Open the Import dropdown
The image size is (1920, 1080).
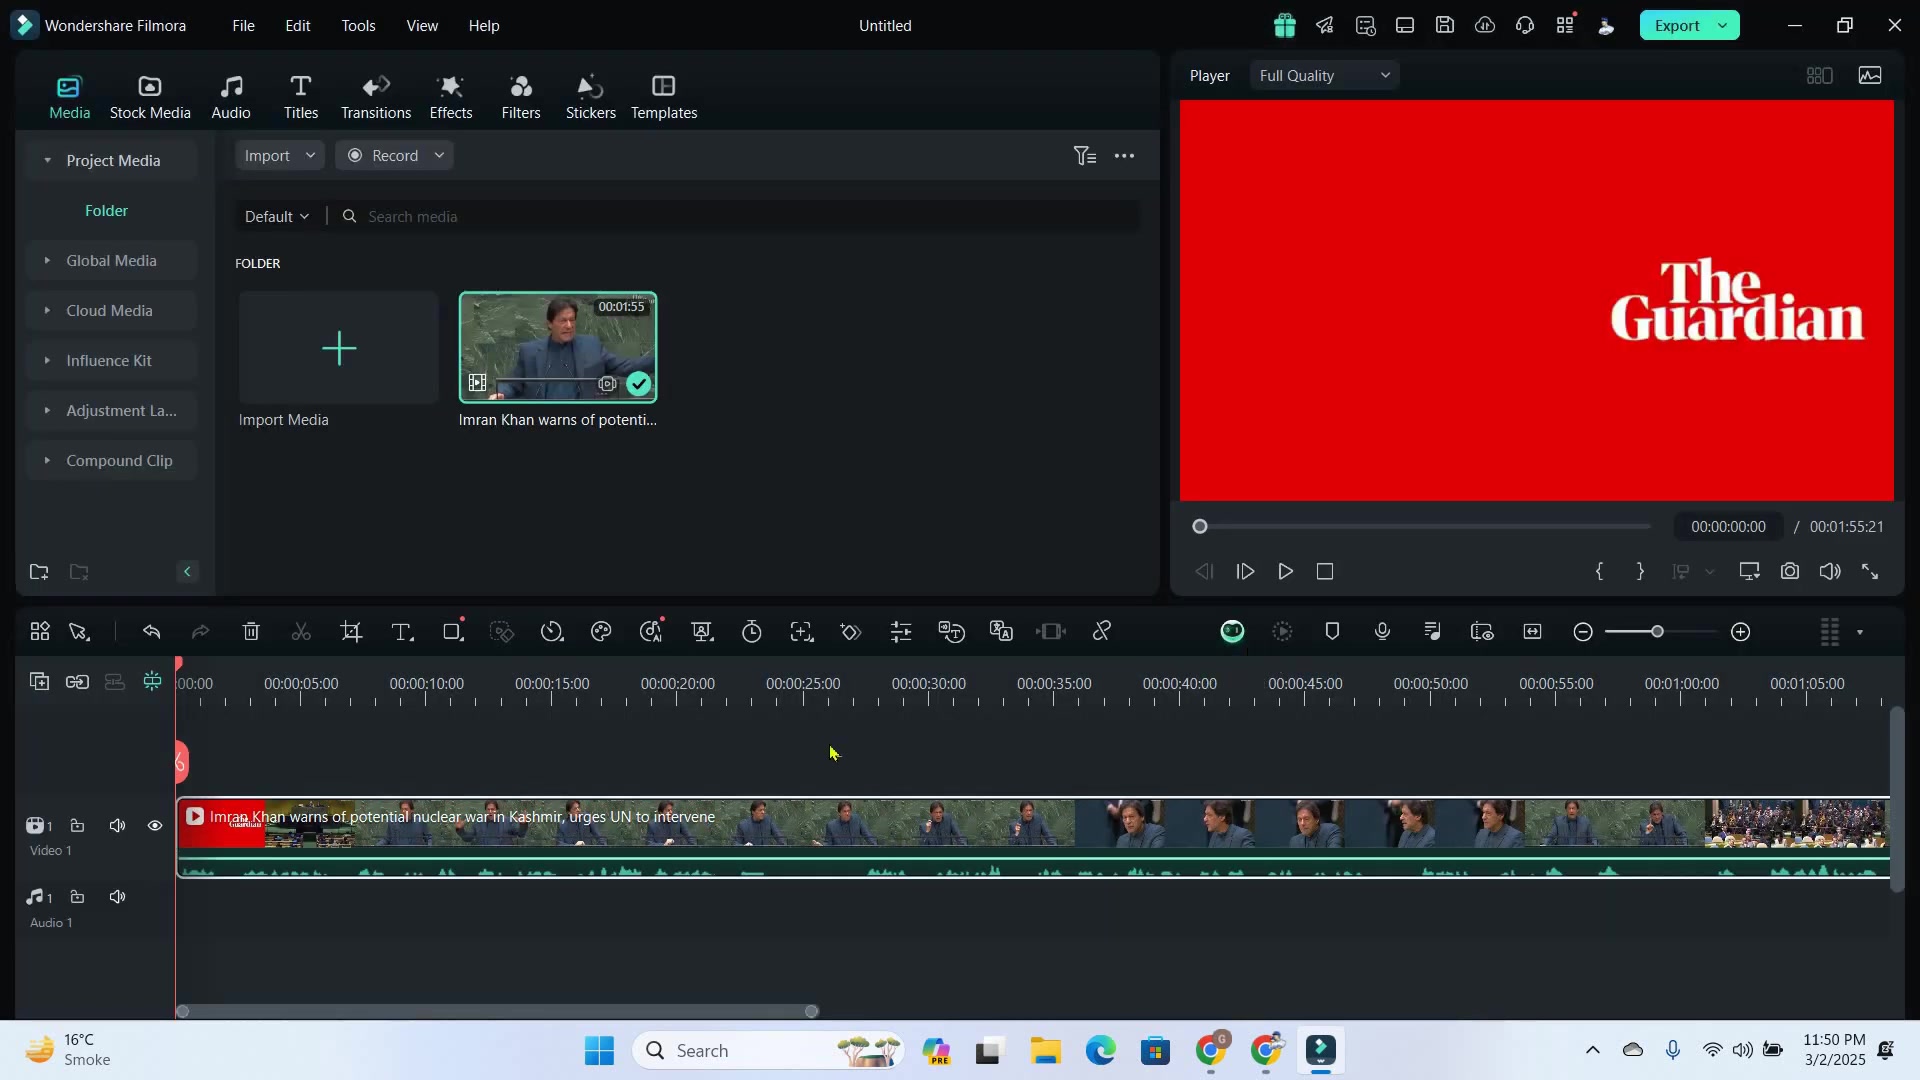280,156
